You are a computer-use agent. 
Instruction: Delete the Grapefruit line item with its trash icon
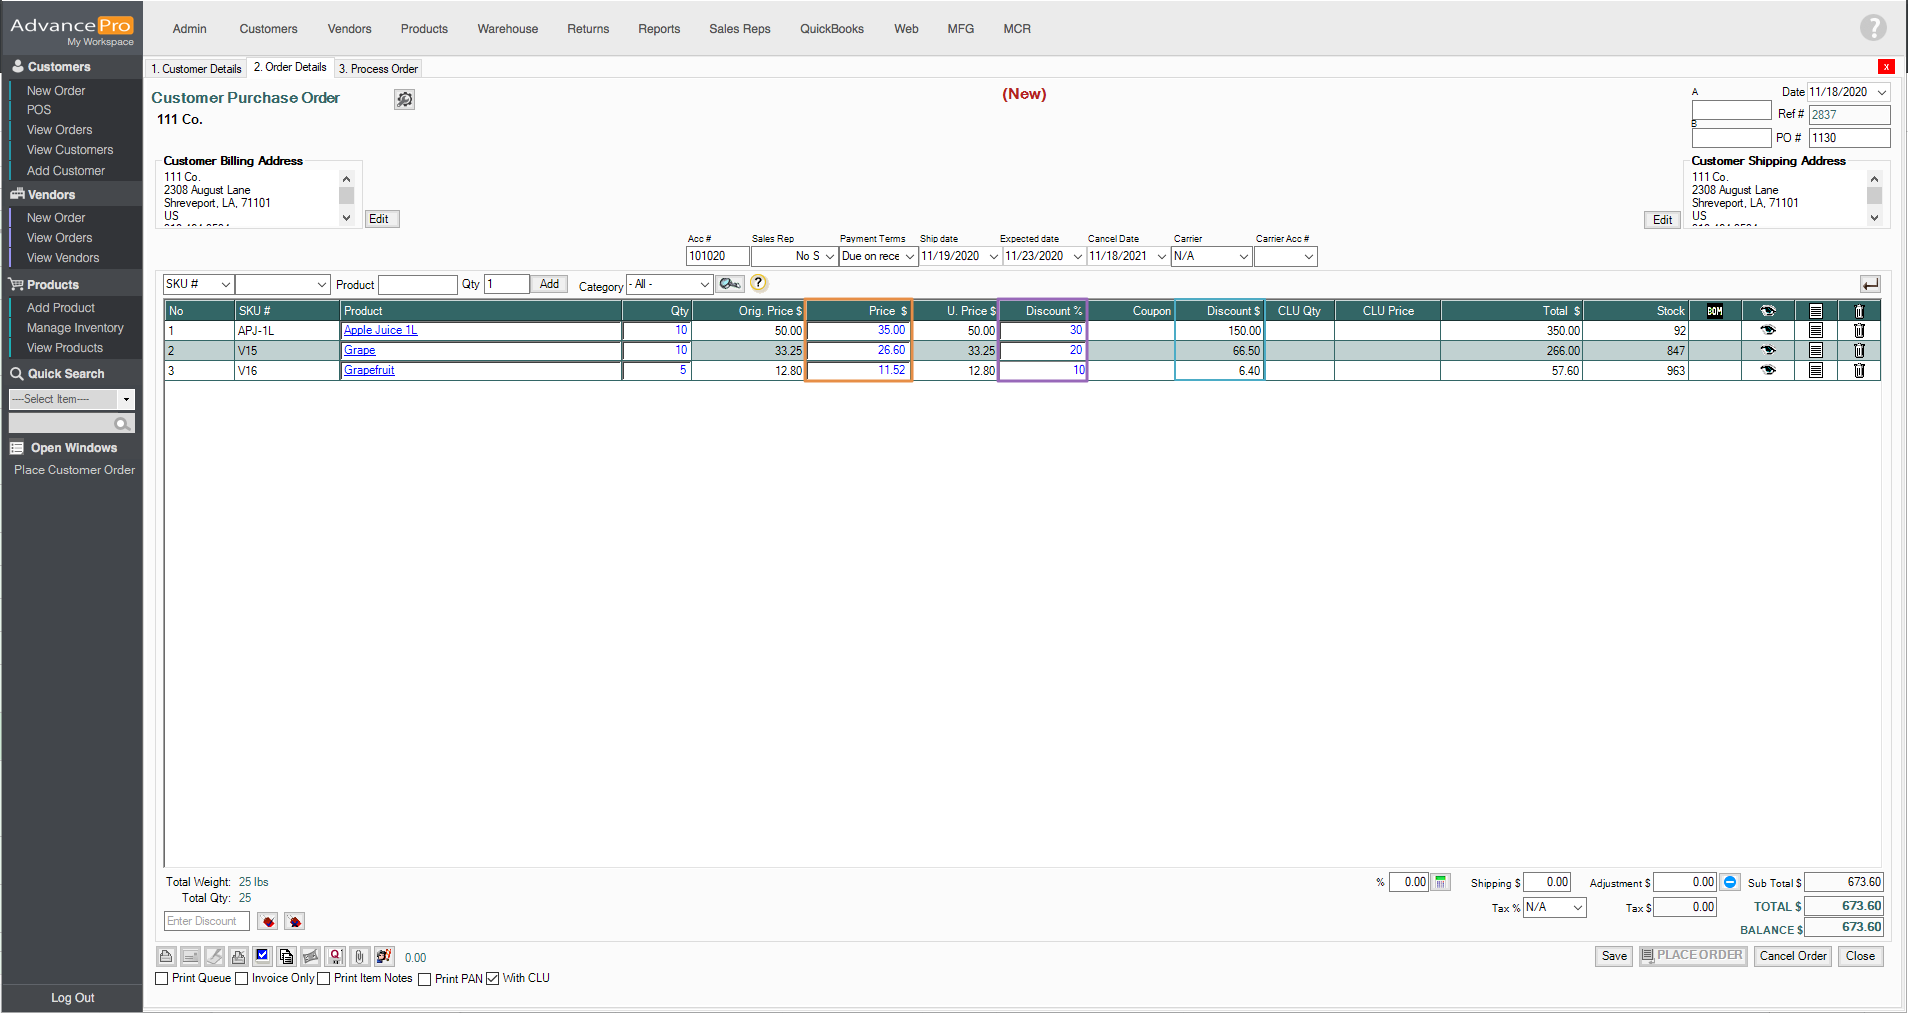[x=1859, y=370]
